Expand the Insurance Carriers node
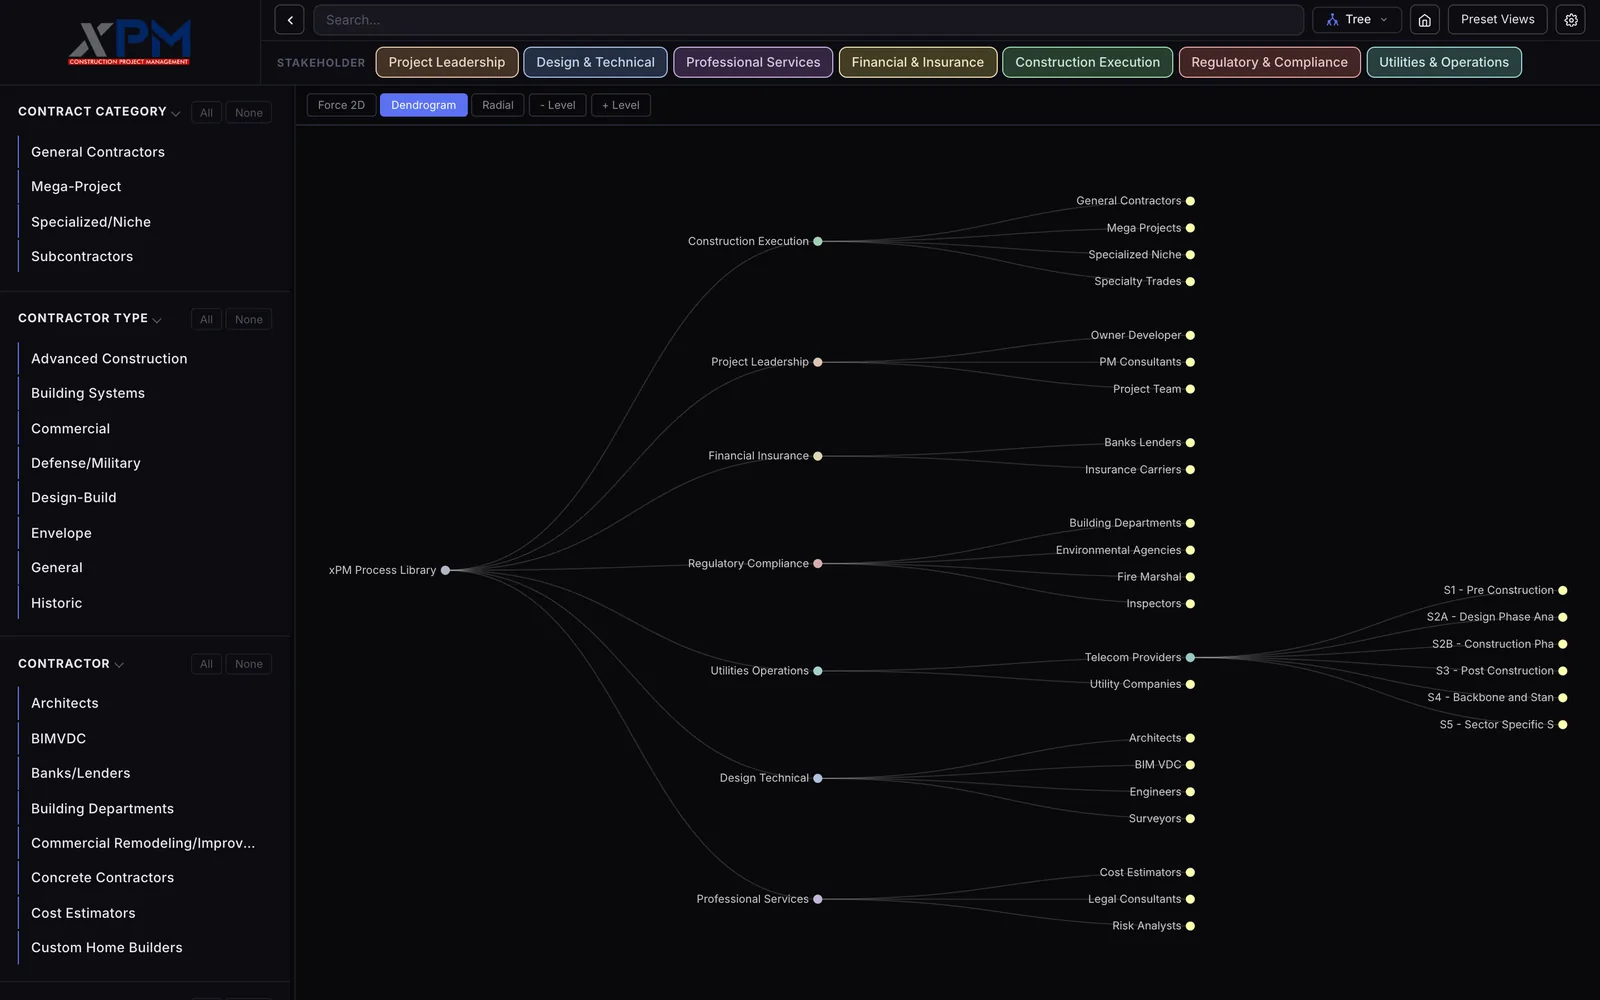Screen dimensions: 1600x1000 1190,470
